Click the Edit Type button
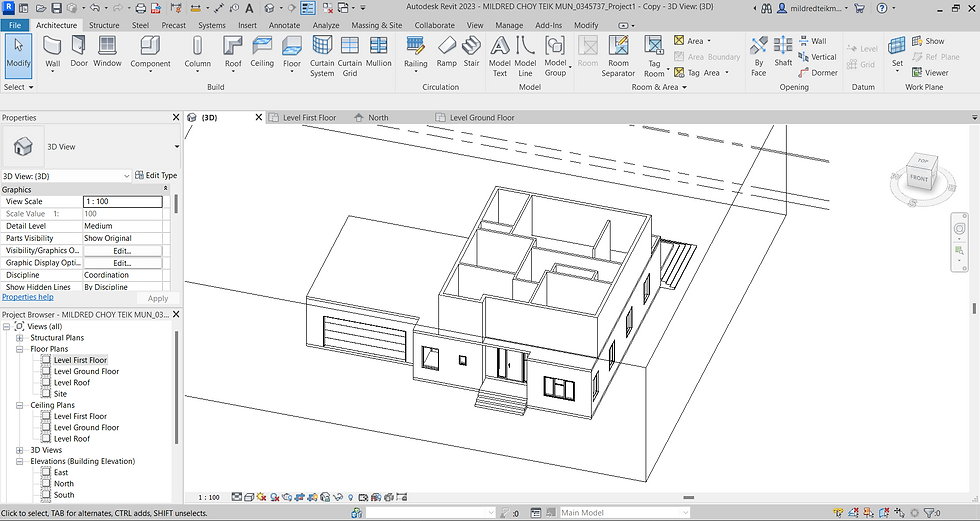 pyautogui.click(x=156, y=176)
